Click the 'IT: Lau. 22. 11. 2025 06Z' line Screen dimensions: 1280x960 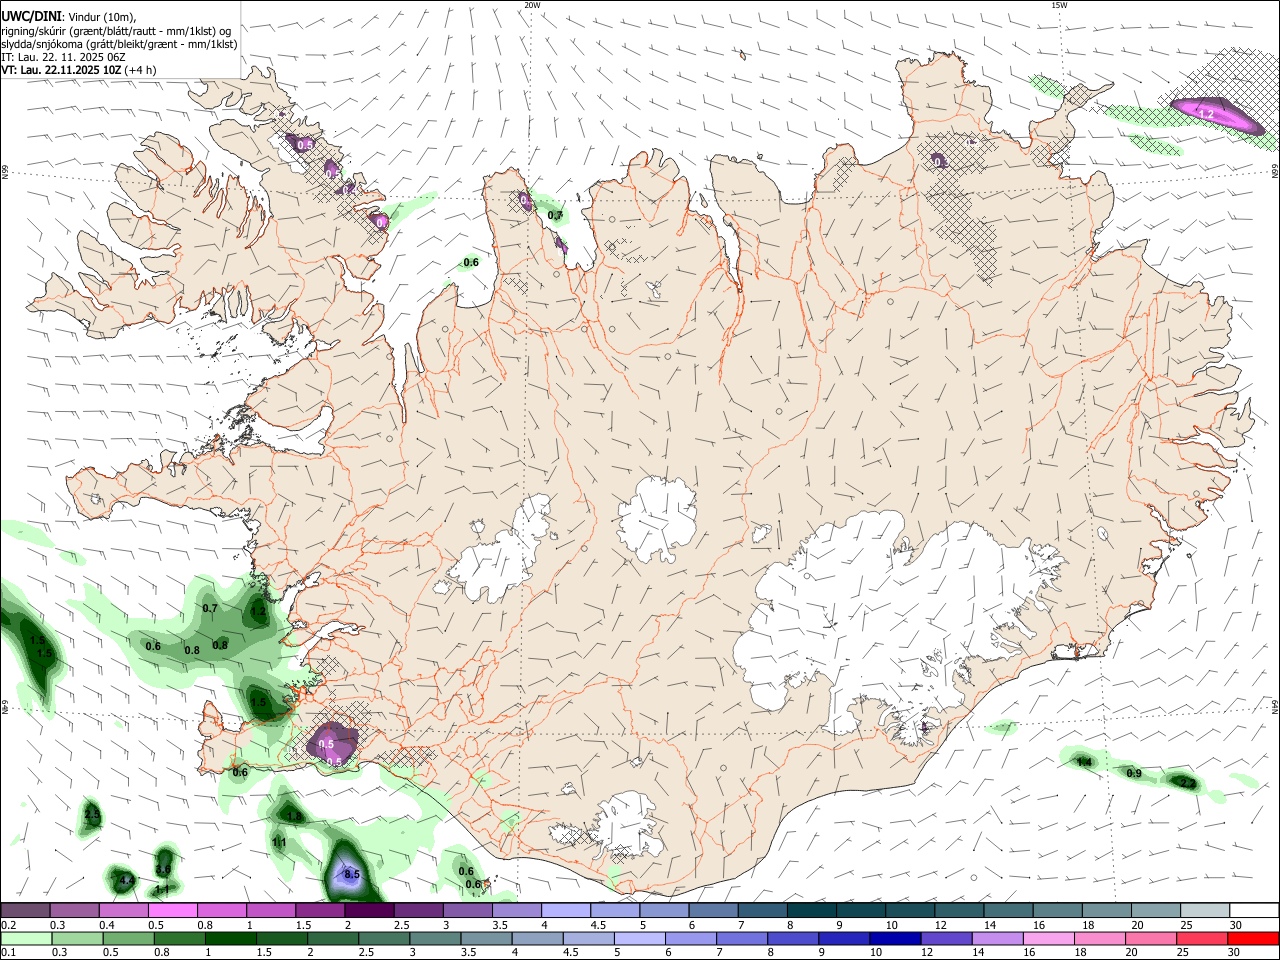[x=62, y=57]
